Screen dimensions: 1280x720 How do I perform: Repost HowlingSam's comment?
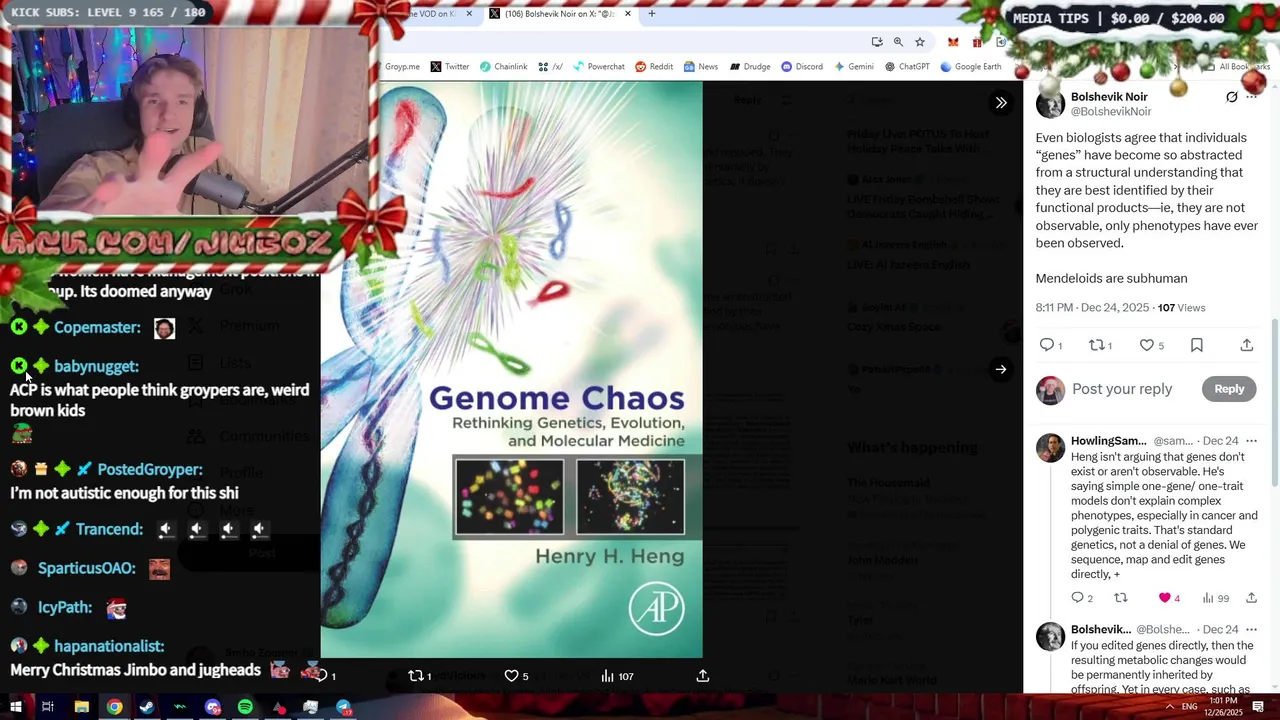1120,598
